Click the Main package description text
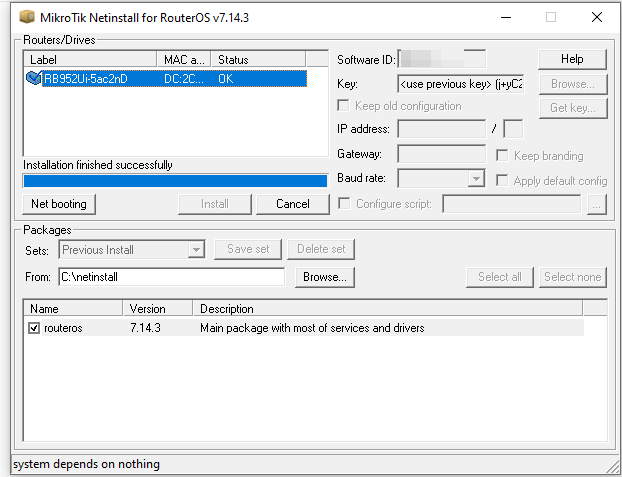 click(x=312, y=328)
